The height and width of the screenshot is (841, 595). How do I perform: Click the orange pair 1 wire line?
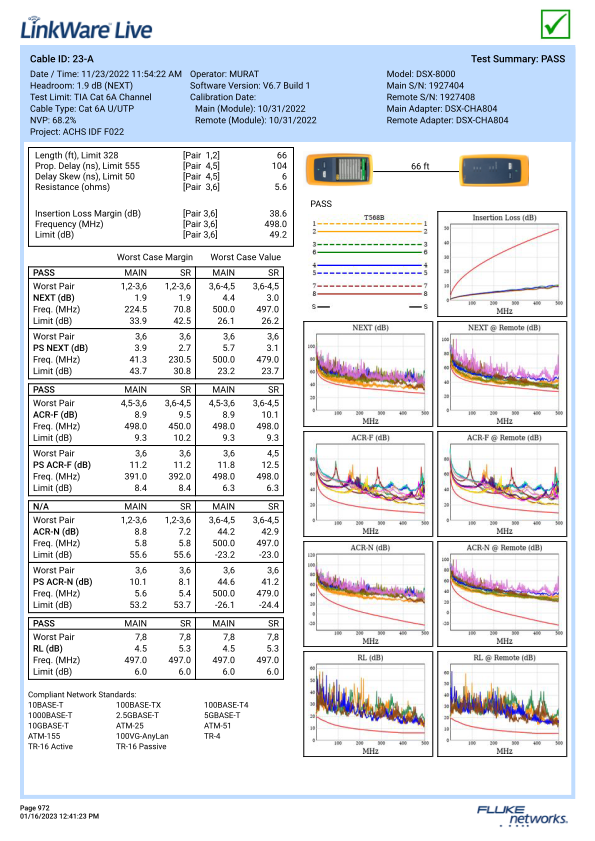pos(370,224)
